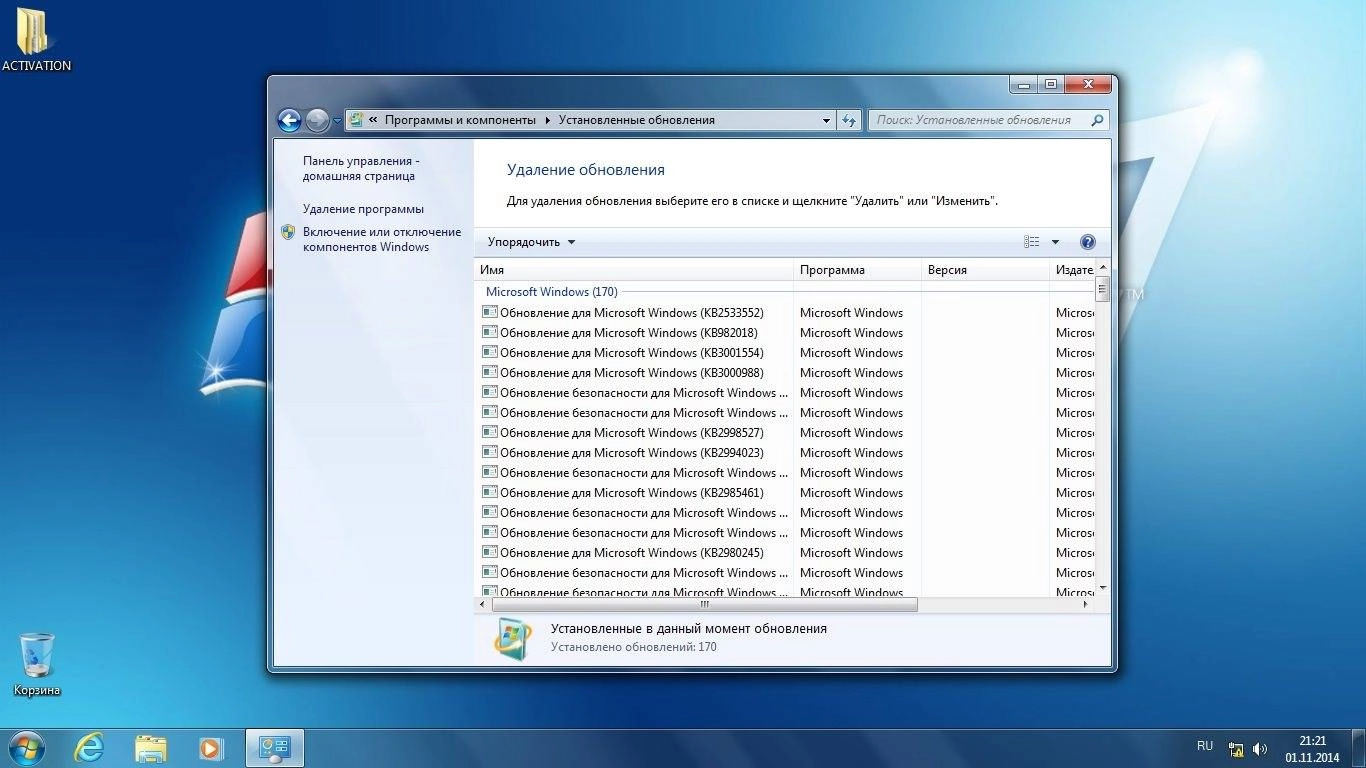Image resolution: width=1366 pixels, height=768 pixels.
Task: Select update KB2998527 row
Action: pyautogui.click(x=785, y=433)
